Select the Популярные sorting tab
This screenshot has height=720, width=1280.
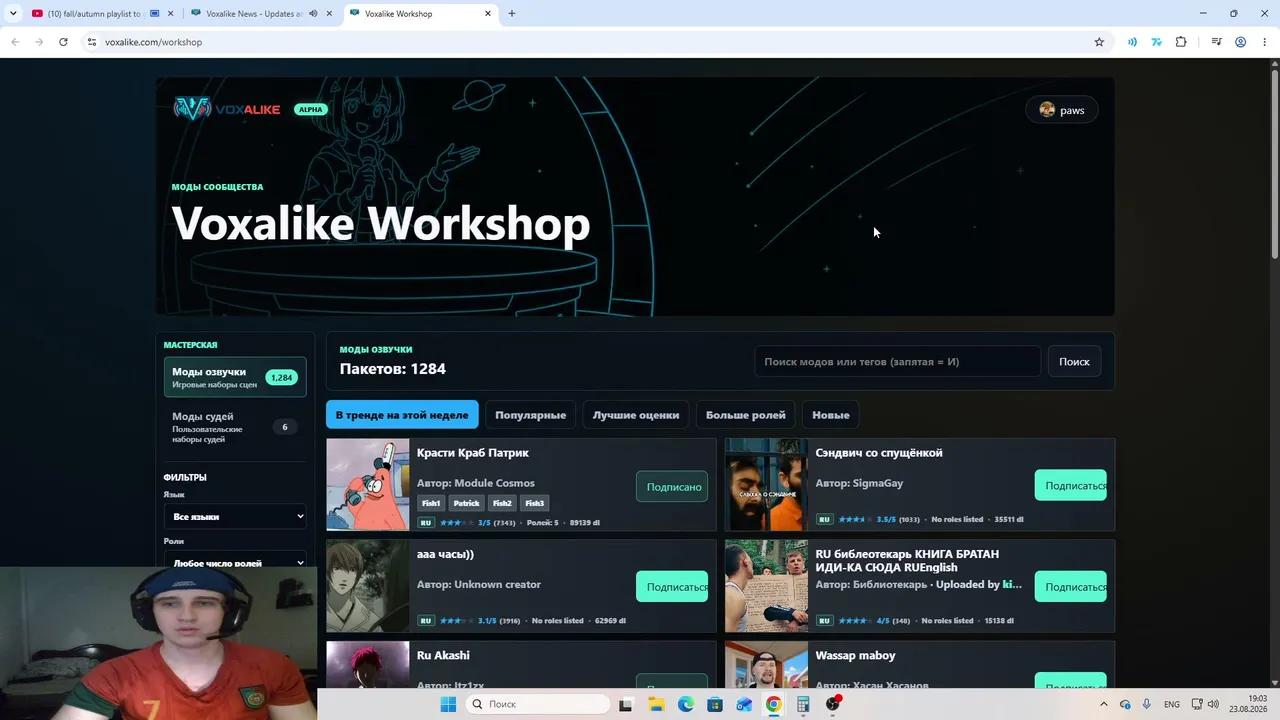530,415
